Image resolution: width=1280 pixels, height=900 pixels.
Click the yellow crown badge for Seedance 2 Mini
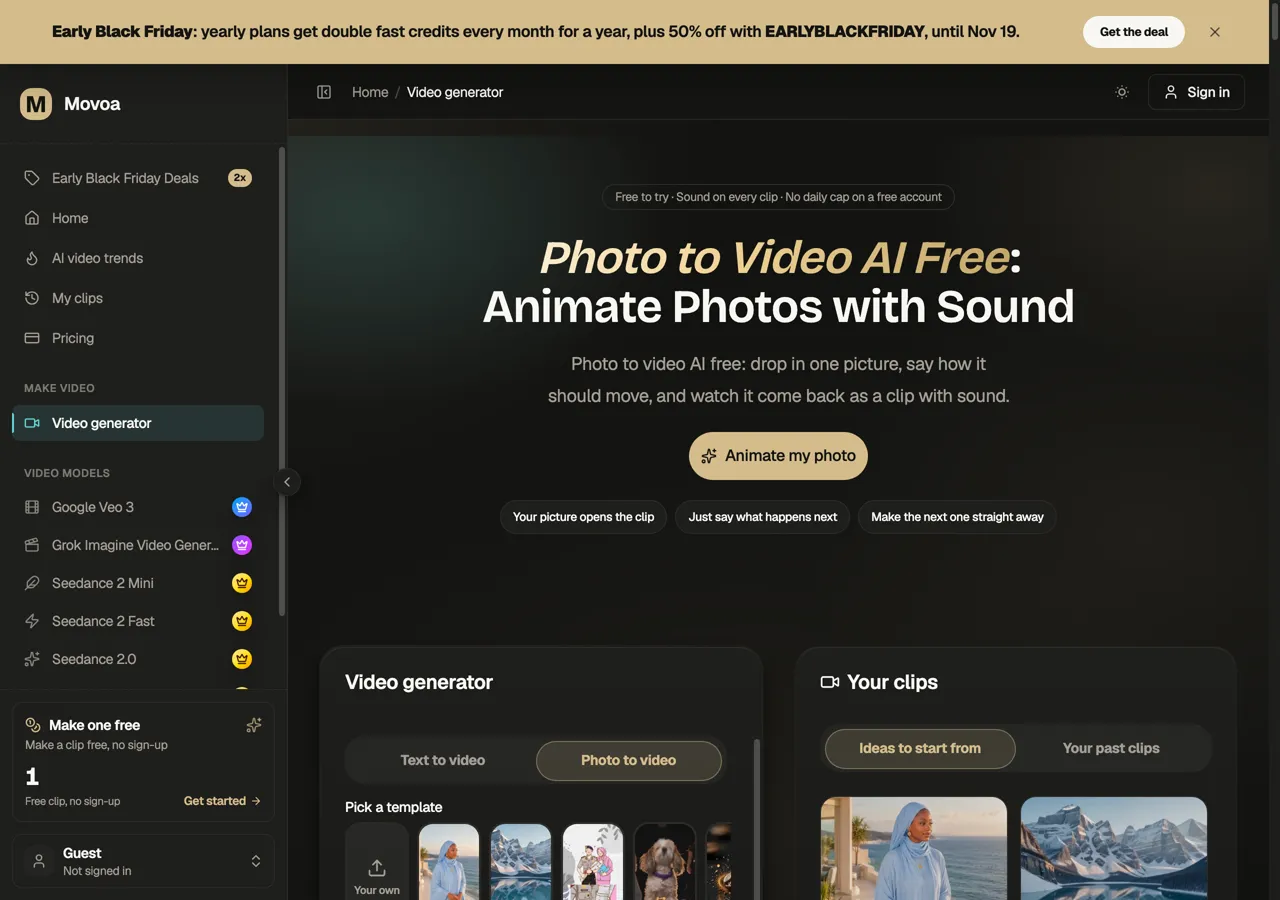click(x=242, y=583)
